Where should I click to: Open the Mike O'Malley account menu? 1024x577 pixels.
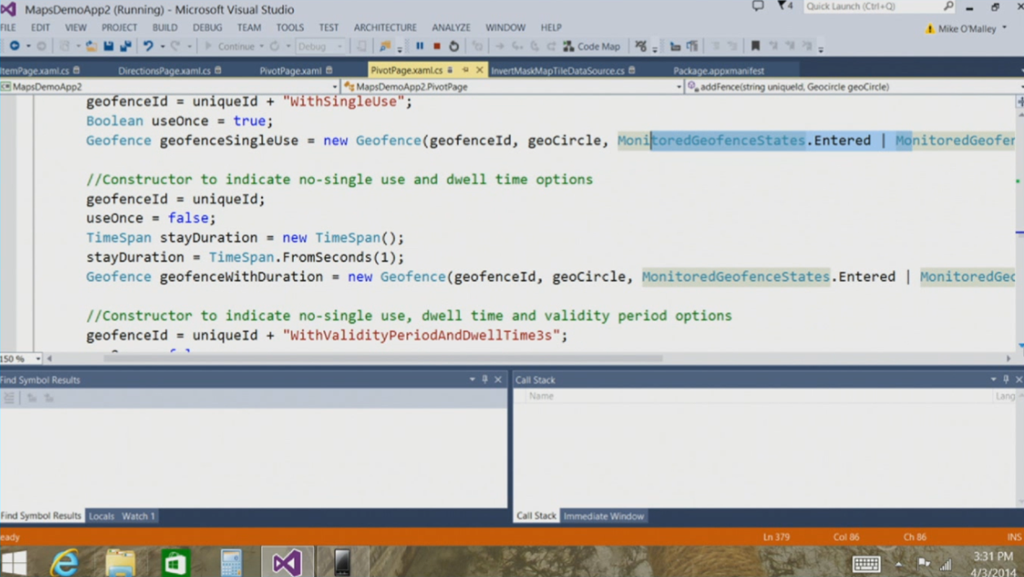point(967,29)
